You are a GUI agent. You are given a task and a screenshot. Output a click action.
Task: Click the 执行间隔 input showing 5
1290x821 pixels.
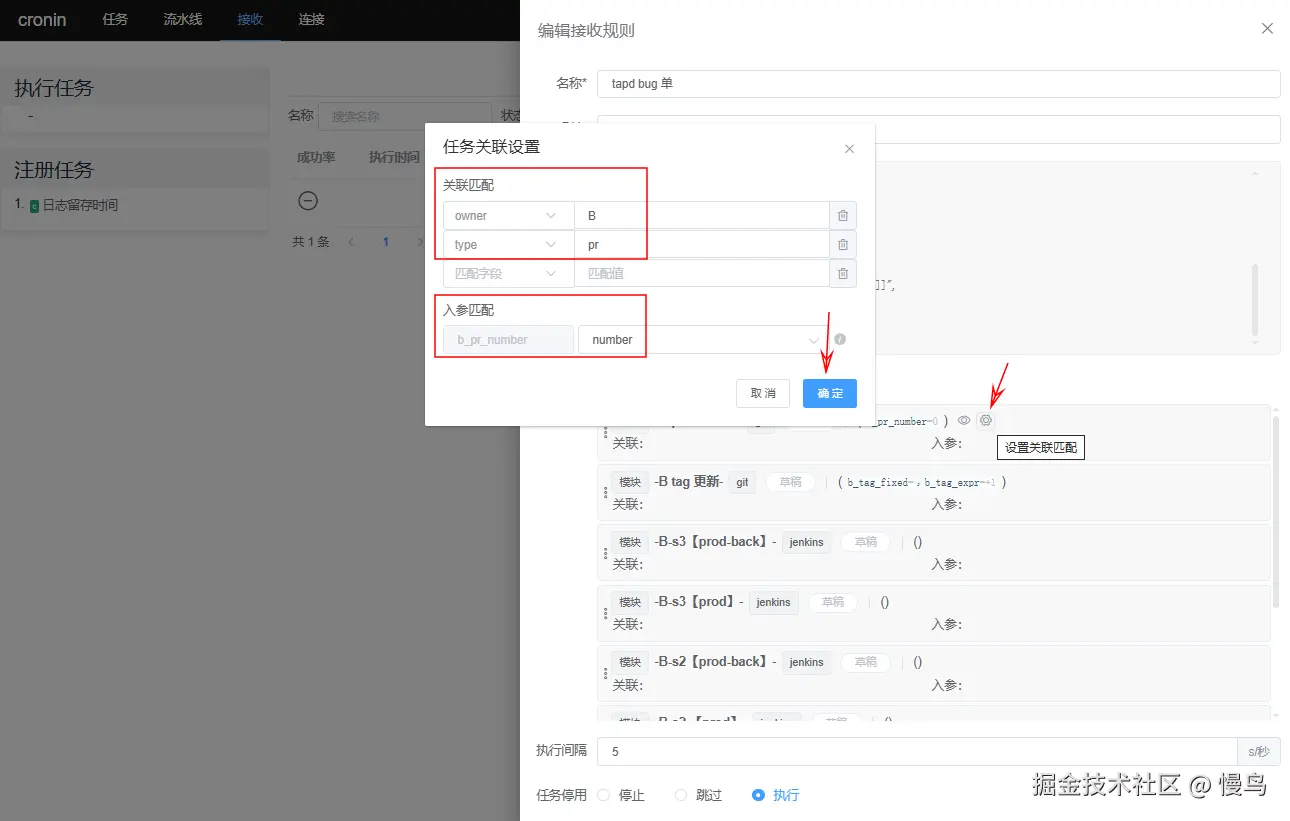pyautogui.click(x=917, y=752)
